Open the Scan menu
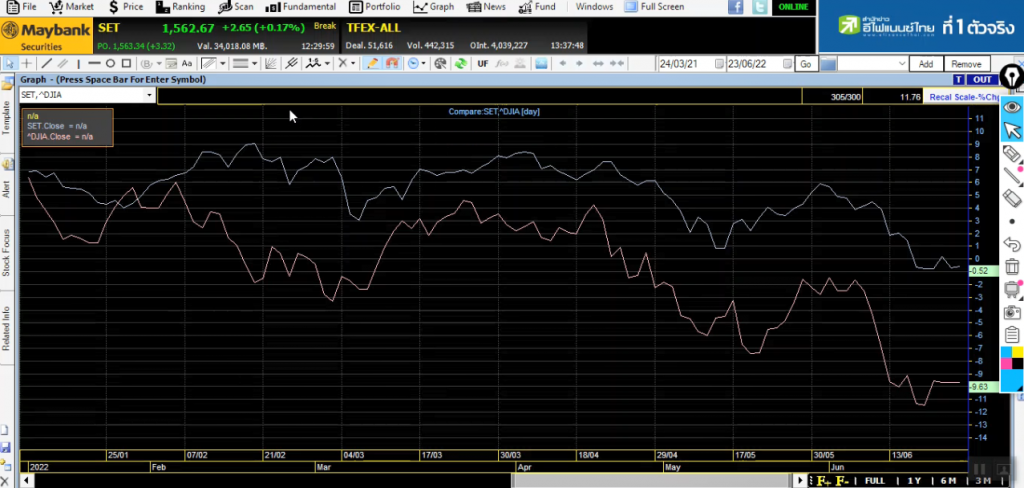1024x488 pixels. point(236,7)
